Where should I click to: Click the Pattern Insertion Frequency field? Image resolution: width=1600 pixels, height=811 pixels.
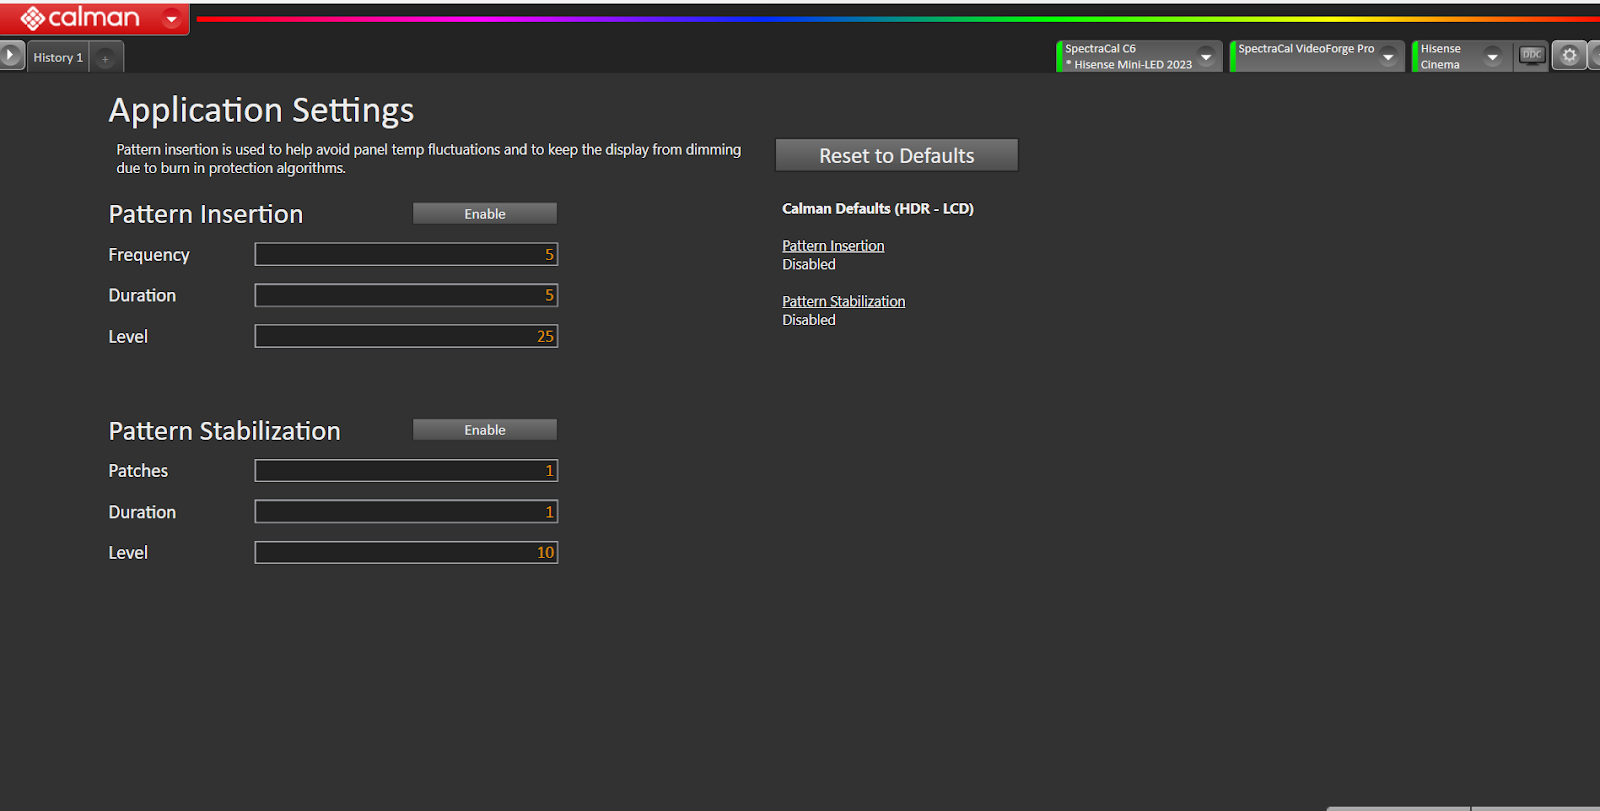pyautogui.click(x=406, y=255)
